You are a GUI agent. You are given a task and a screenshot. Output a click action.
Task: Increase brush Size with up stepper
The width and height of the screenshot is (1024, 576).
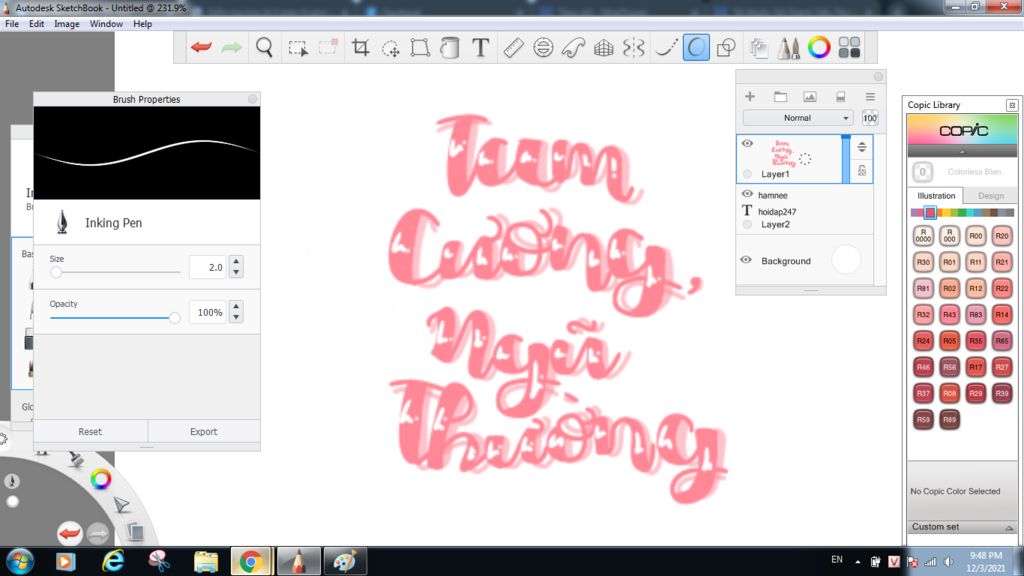point(236,261)
